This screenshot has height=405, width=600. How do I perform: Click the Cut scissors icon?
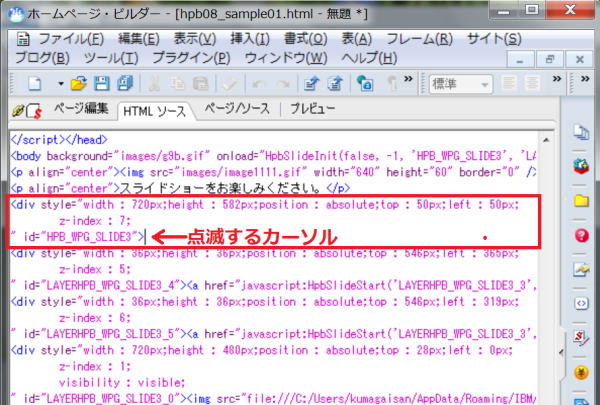coord(154,83)
